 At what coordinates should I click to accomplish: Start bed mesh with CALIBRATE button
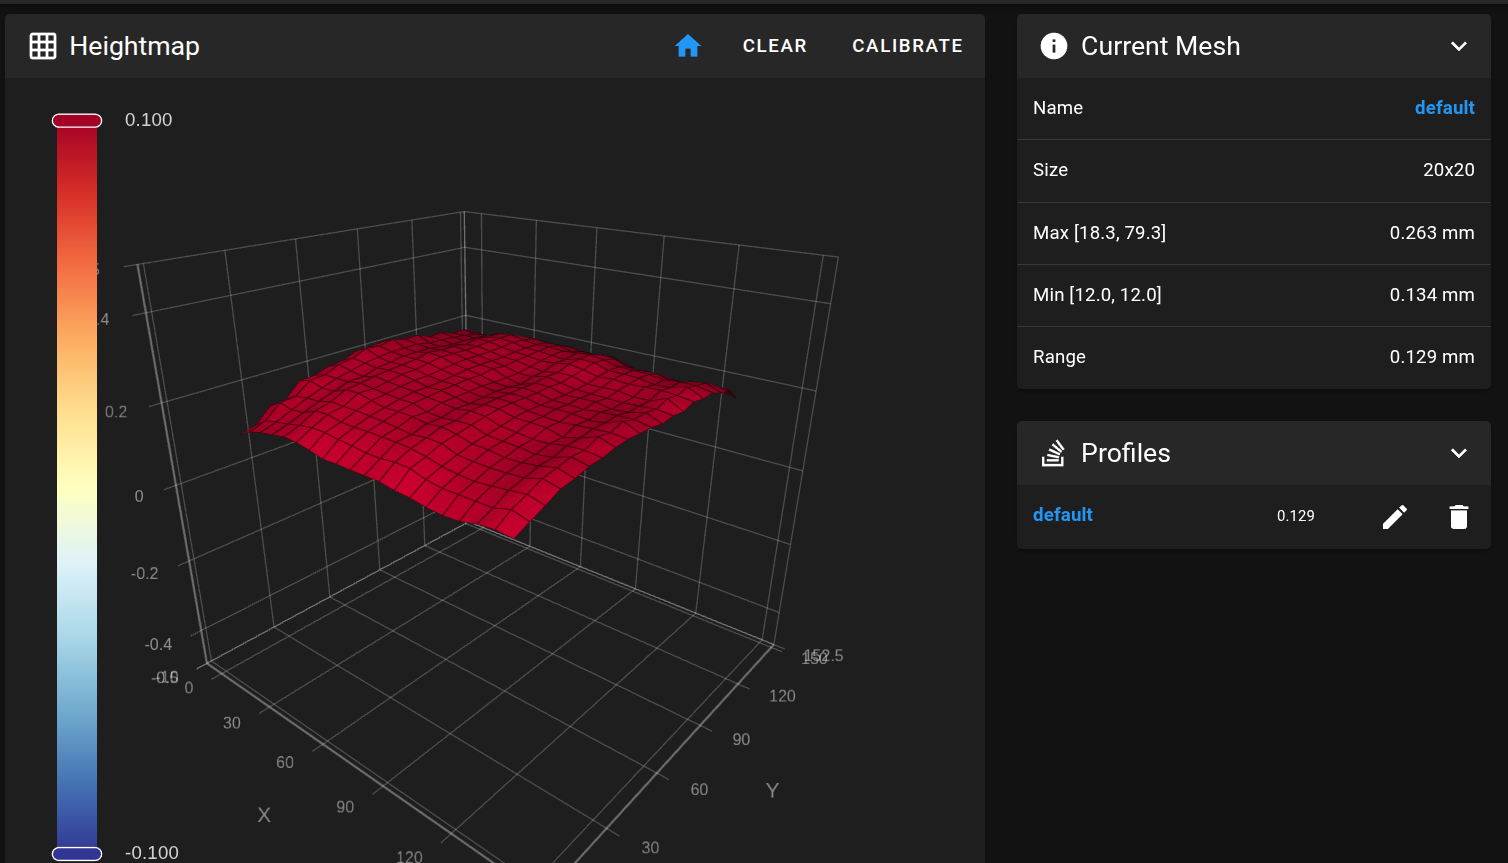(907, 46)
